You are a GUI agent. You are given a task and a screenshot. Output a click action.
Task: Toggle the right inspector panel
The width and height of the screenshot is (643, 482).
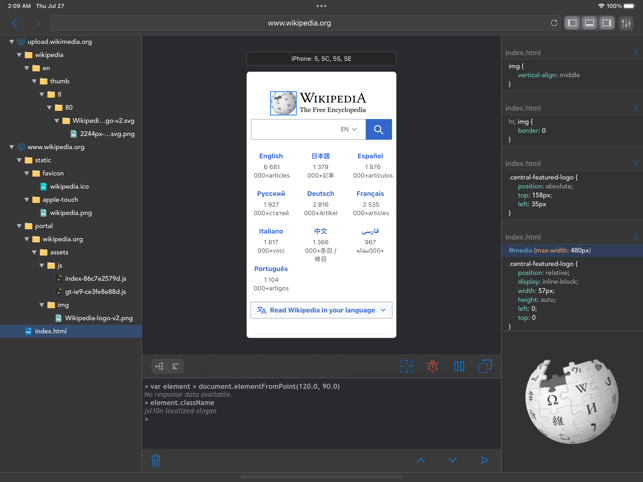(x=607, y=23)
